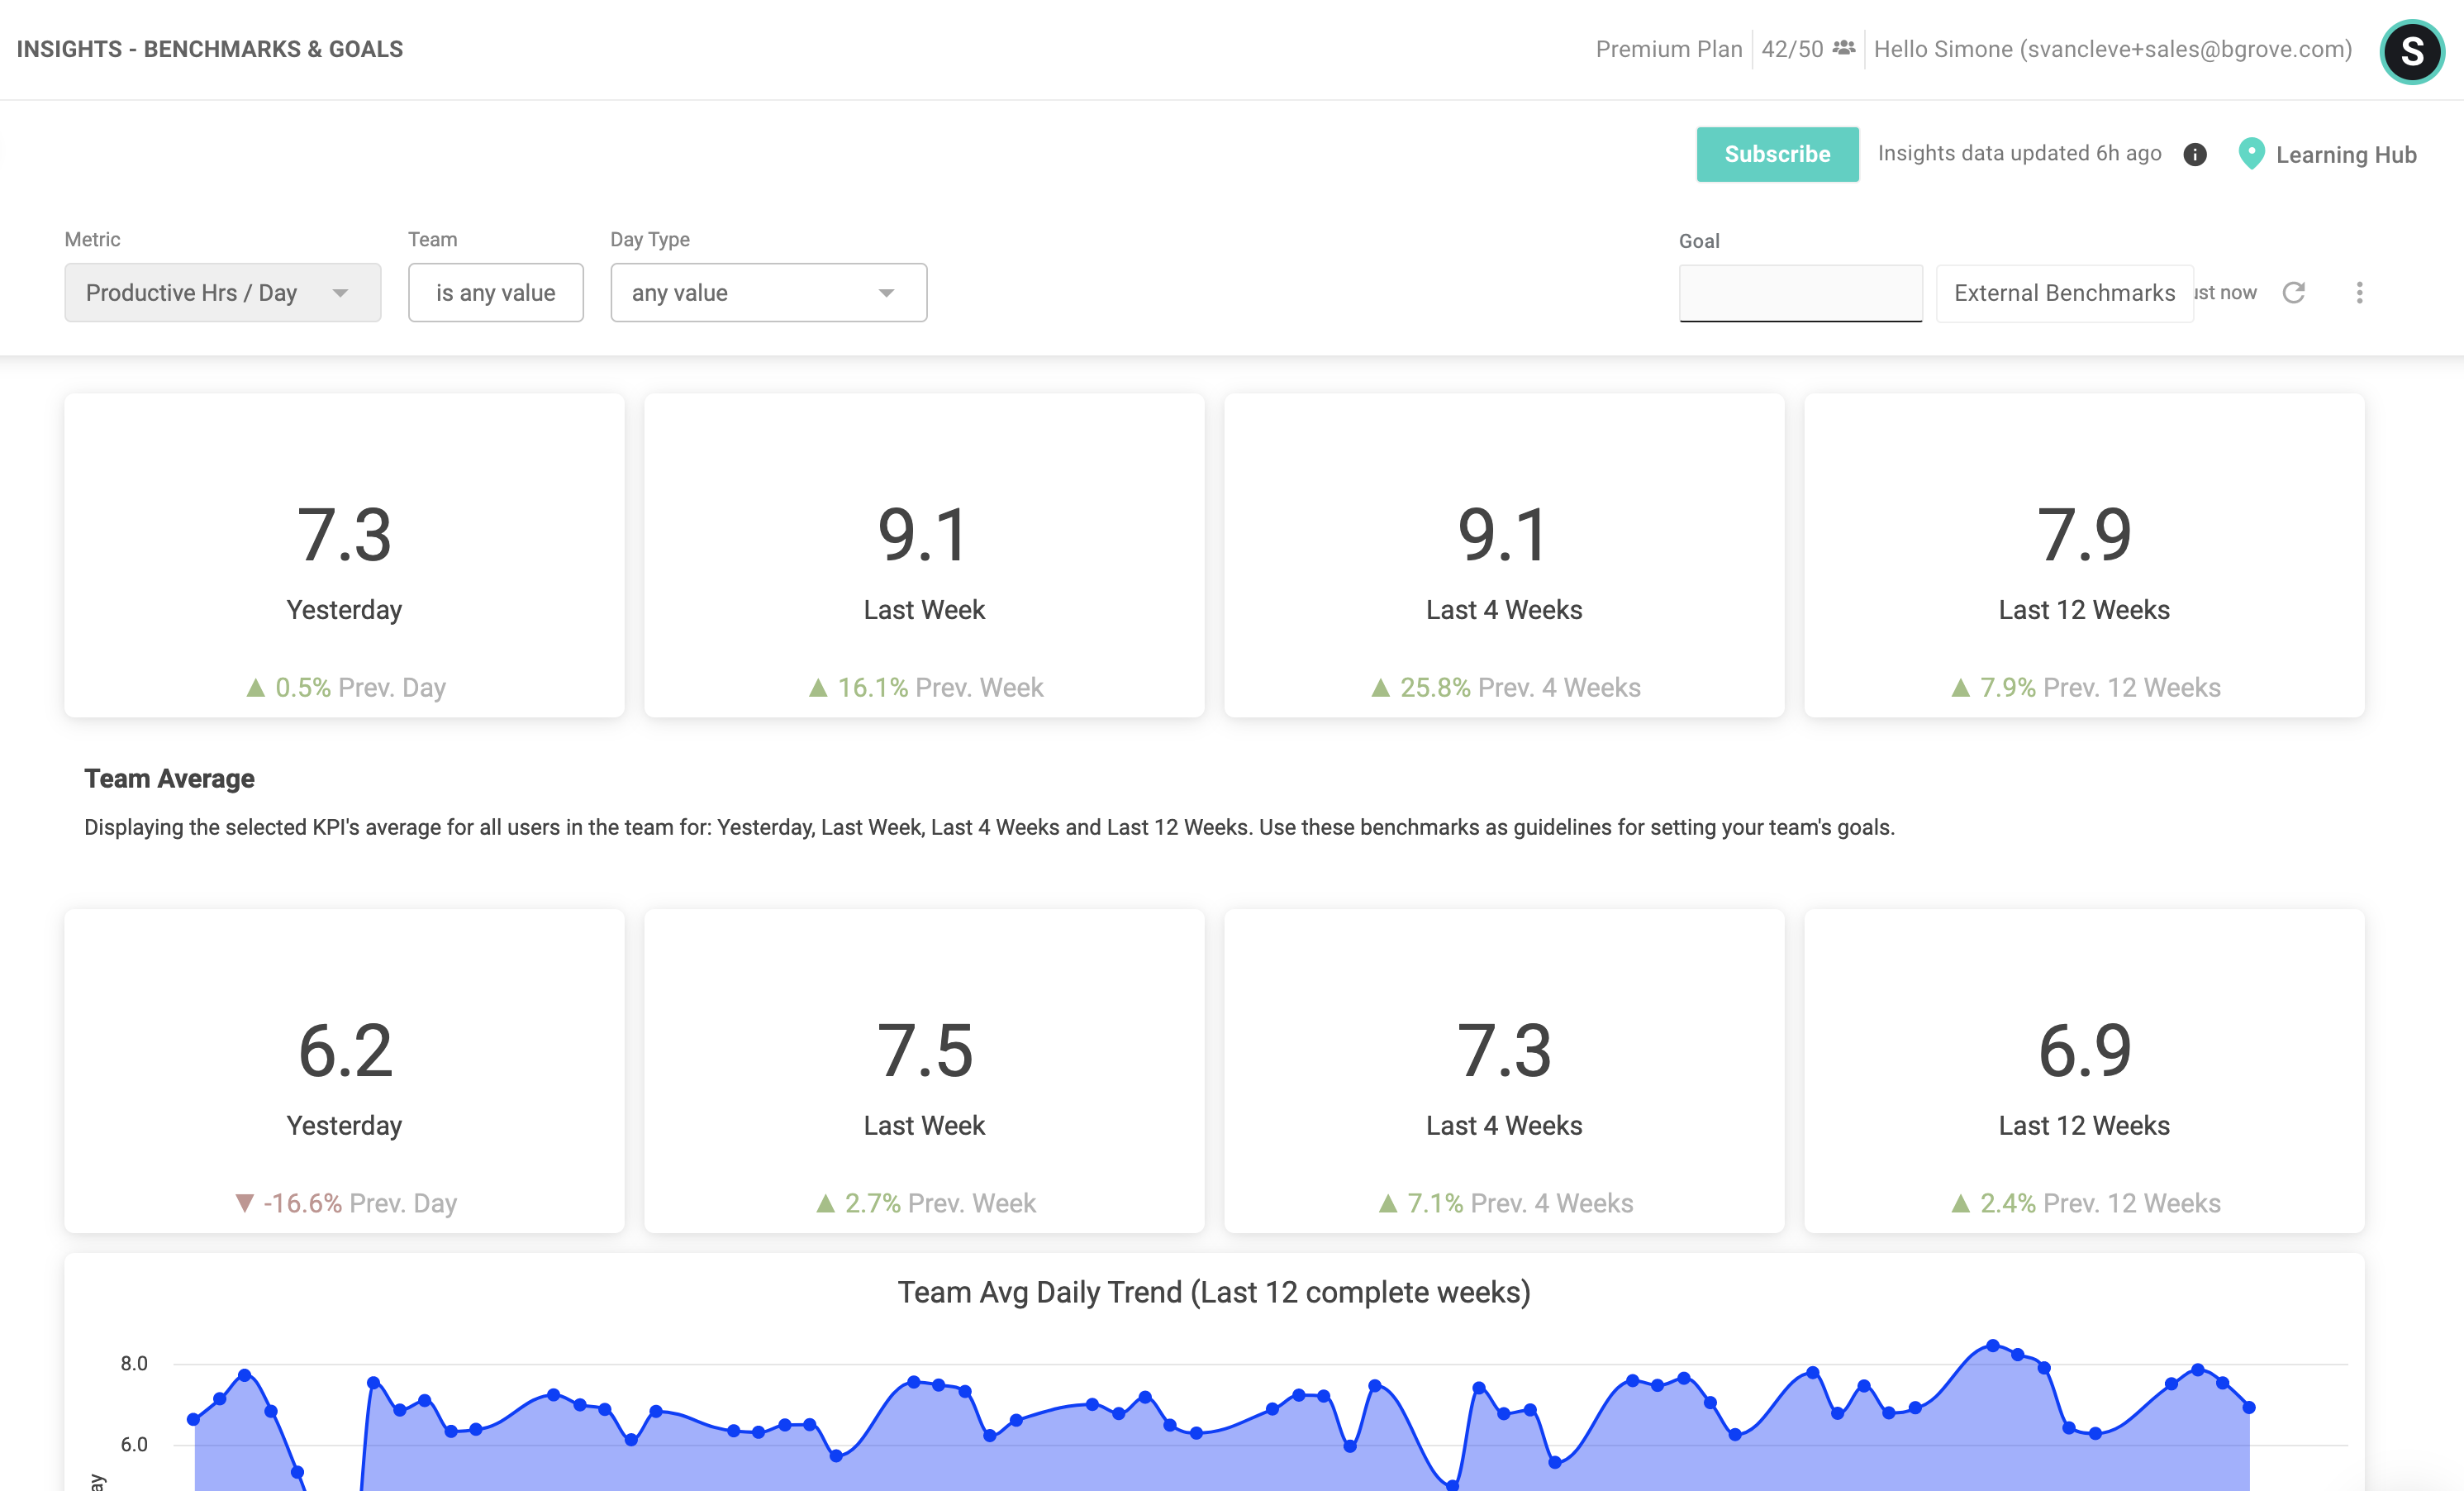Expand the Day Type 'any value' dropdown
This screenshot has height=1491, width=2464.
pyautogui.click(x=768, y=292)
